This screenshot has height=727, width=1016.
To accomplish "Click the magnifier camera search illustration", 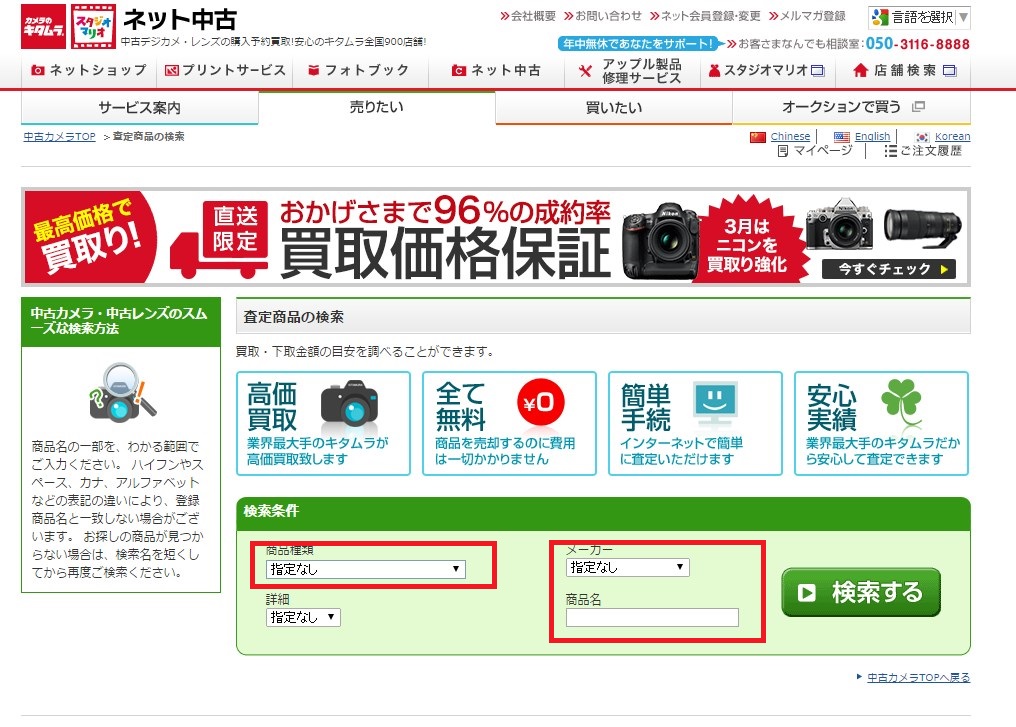I will click(122, 393).
